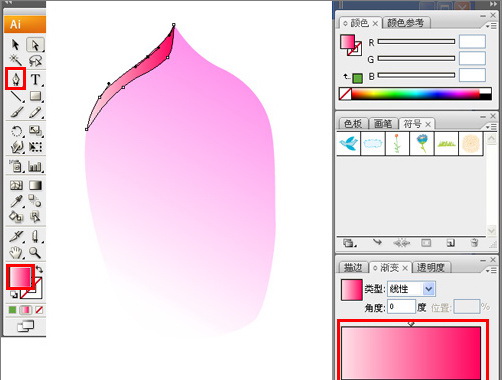This screenshot has height=380, width=502.
Task: Click the R value slider track
Action: click(416, 42)
